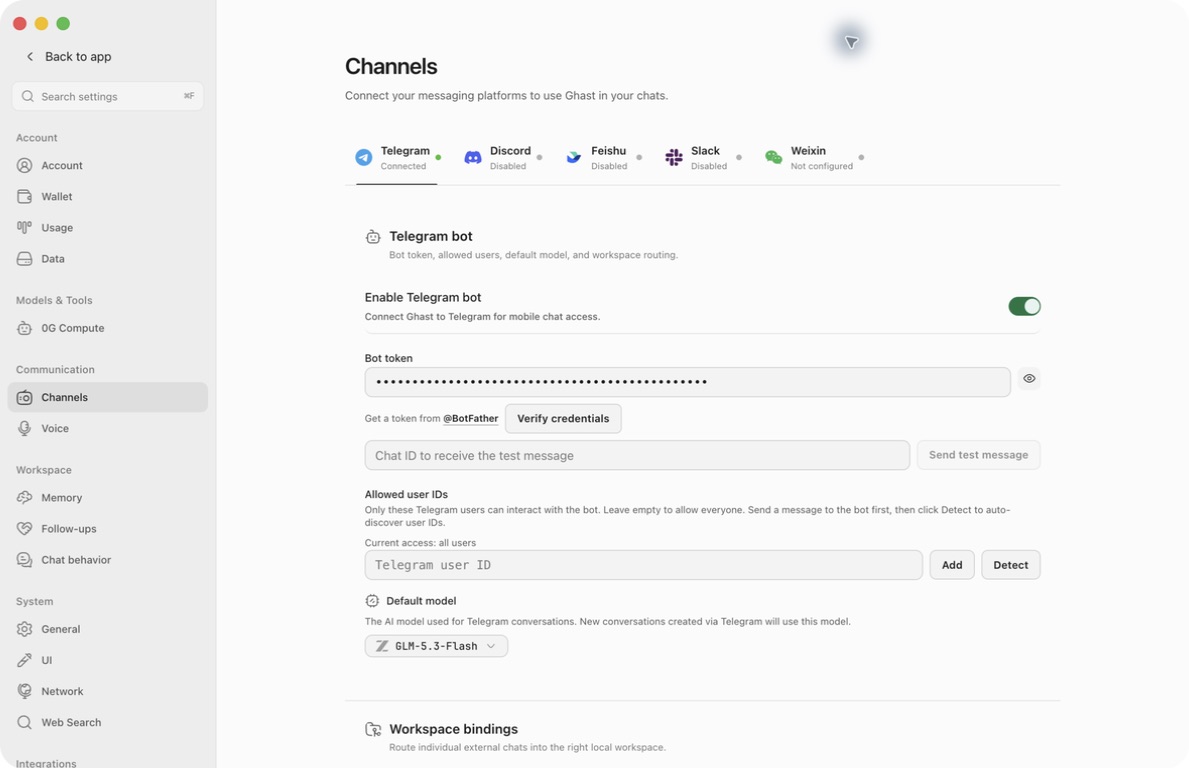Click the Memory brain icon
Screen dimensions: 1189x768
click(24, 497)
